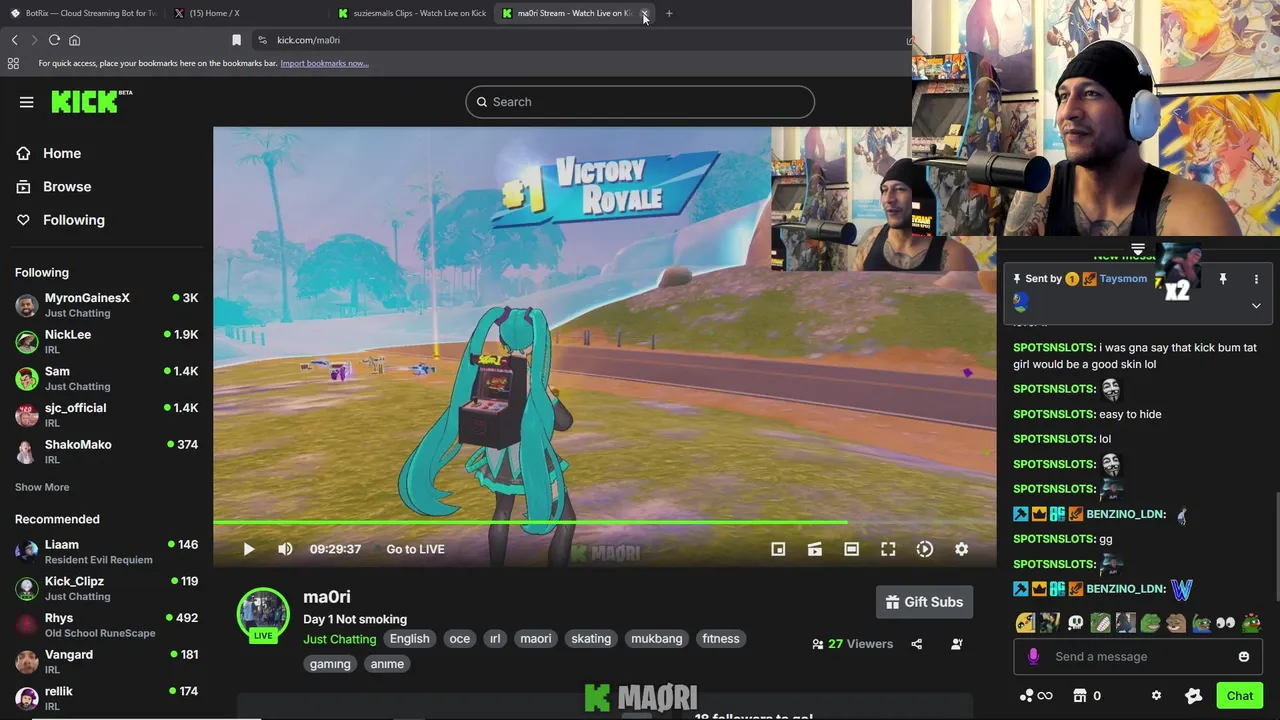Open the chat shop icon
The image size is (1280, 720).
(1080, 696)
